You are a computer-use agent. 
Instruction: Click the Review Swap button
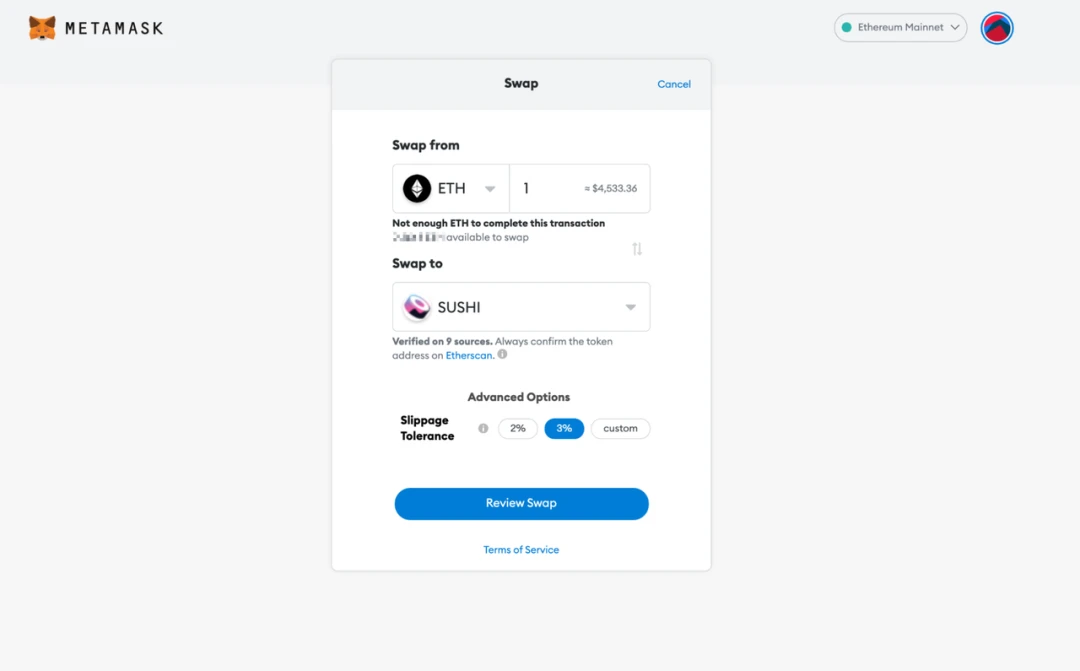[521, 504]
